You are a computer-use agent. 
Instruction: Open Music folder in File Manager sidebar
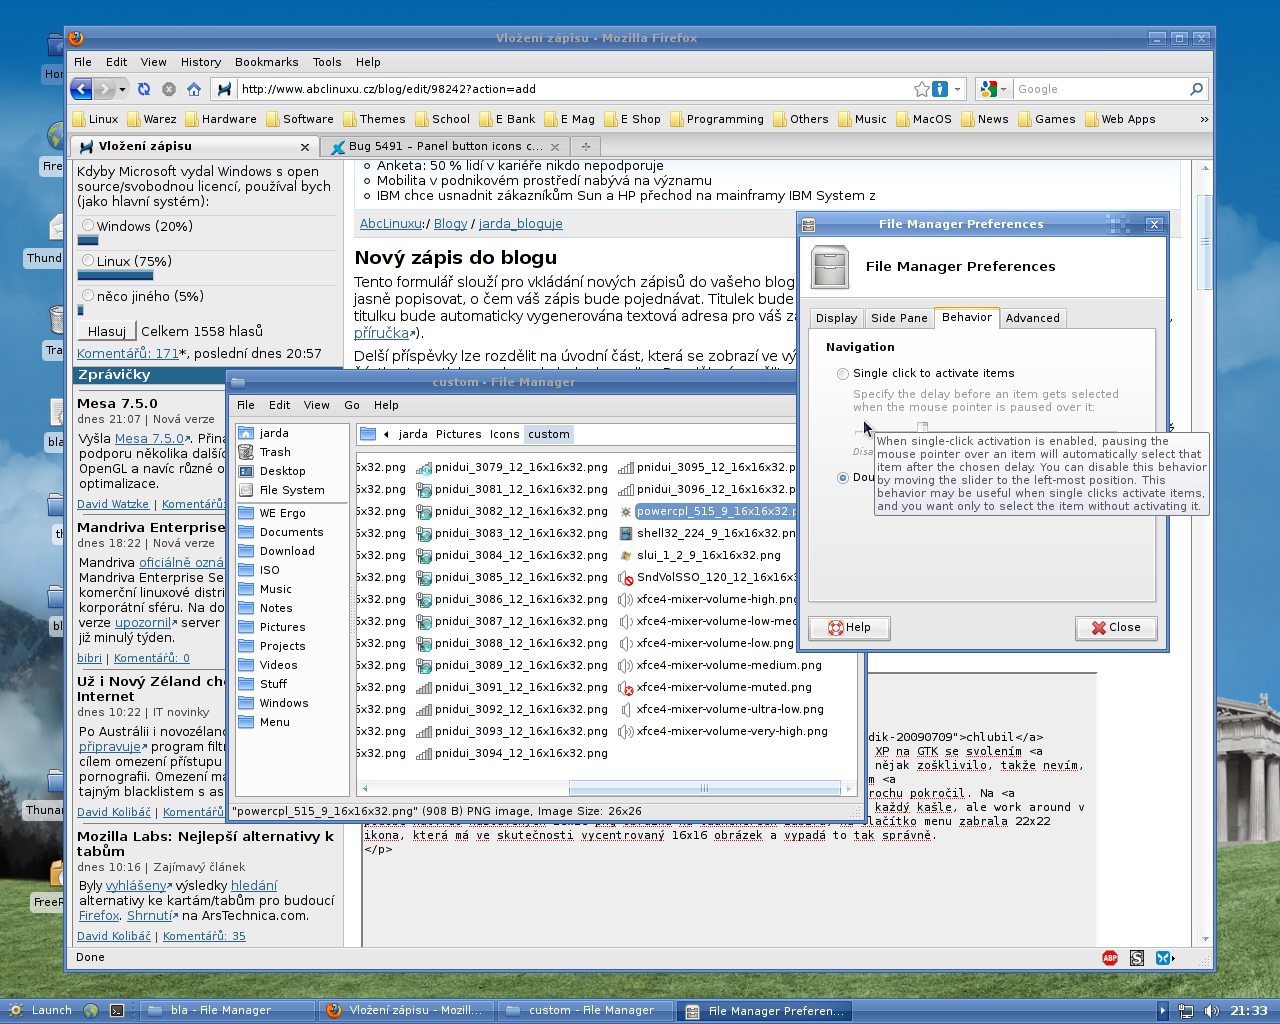(x=265, y=589)
